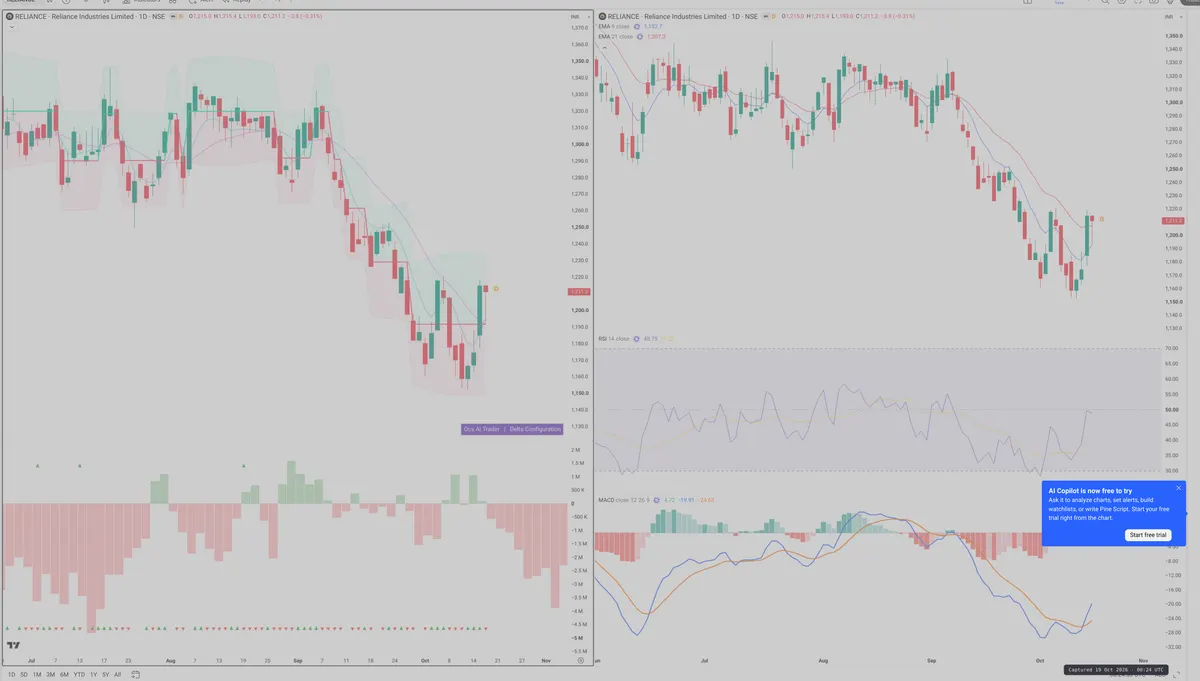The width and height of the screenshot is (1200, 681).
Task: Open the INR currency dropdown on left chart
Action: coord(580,17)
